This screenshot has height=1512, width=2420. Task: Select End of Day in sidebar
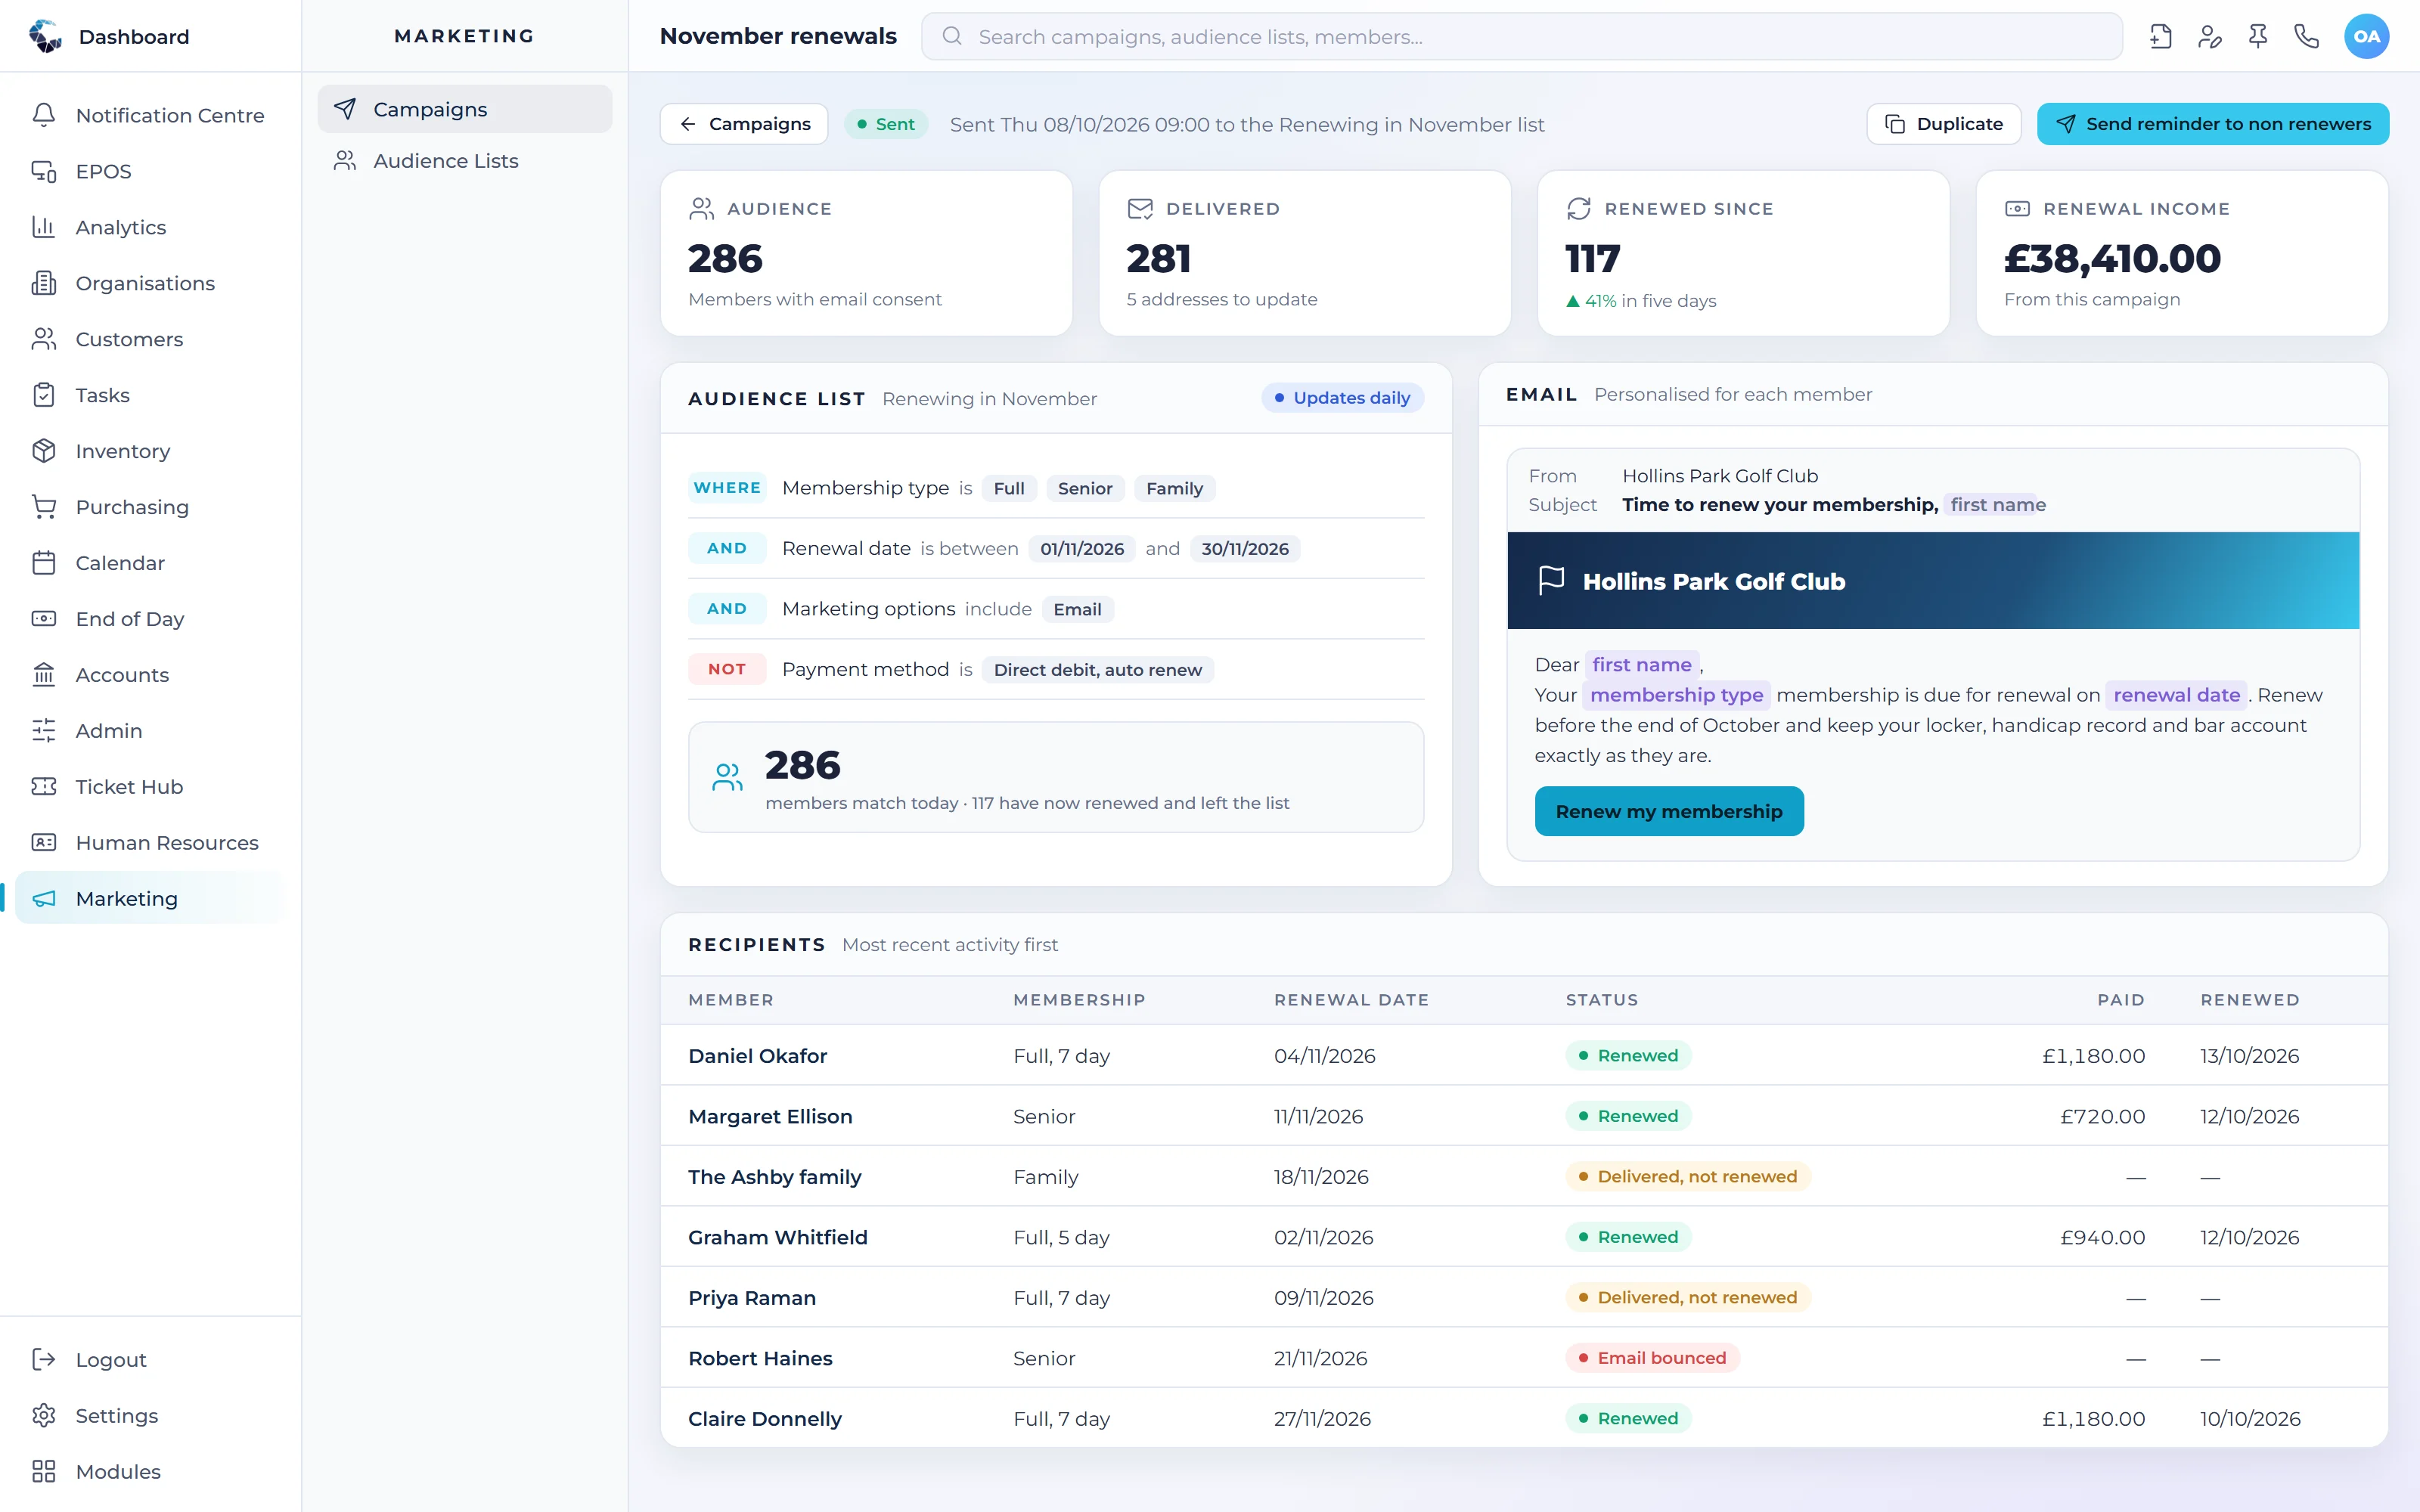coord(150,619)
